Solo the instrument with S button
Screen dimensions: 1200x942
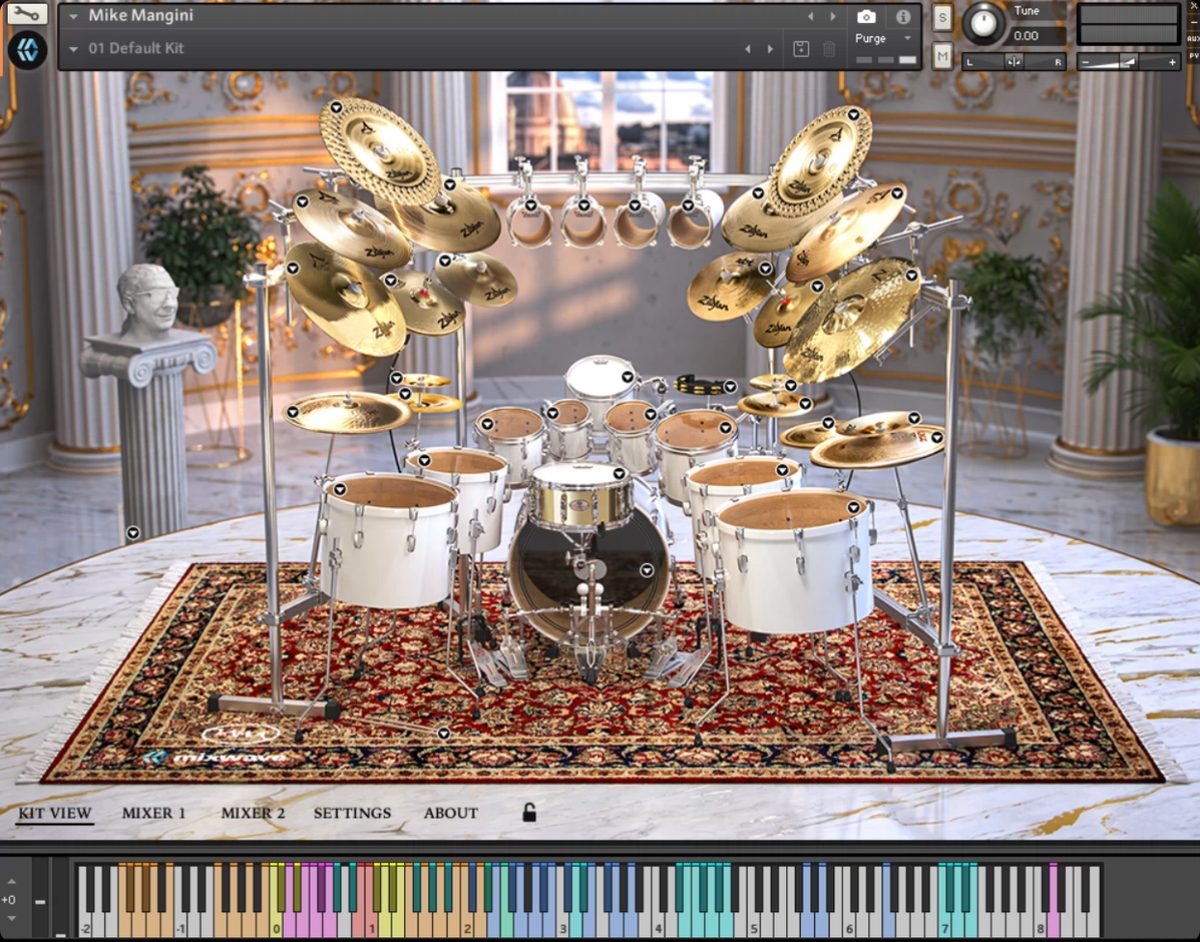click(x=942, y=17)
